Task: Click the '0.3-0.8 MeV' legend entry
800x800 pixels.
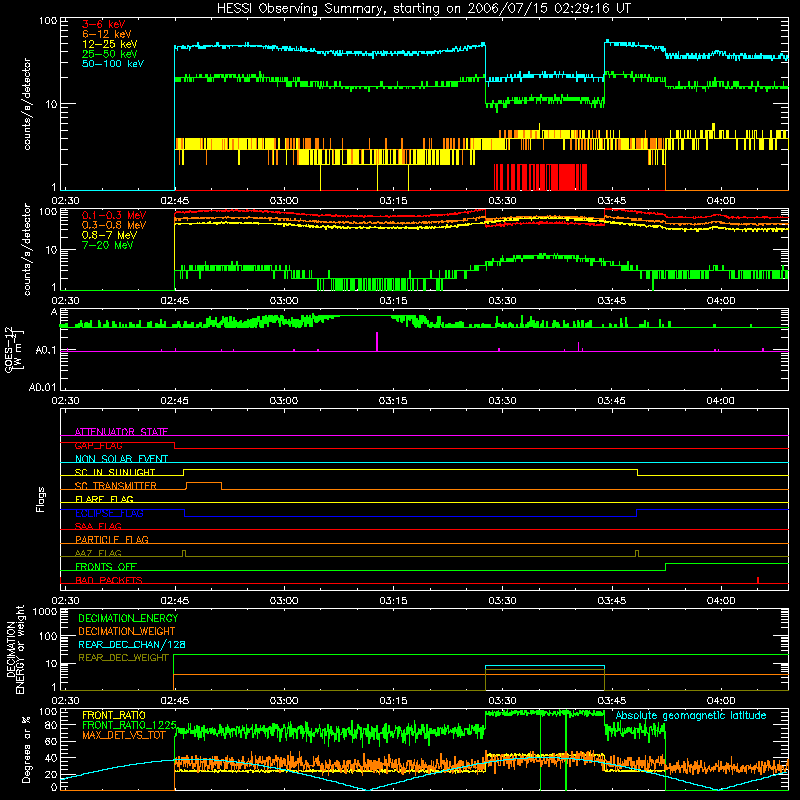Action: tap(114, 225)
